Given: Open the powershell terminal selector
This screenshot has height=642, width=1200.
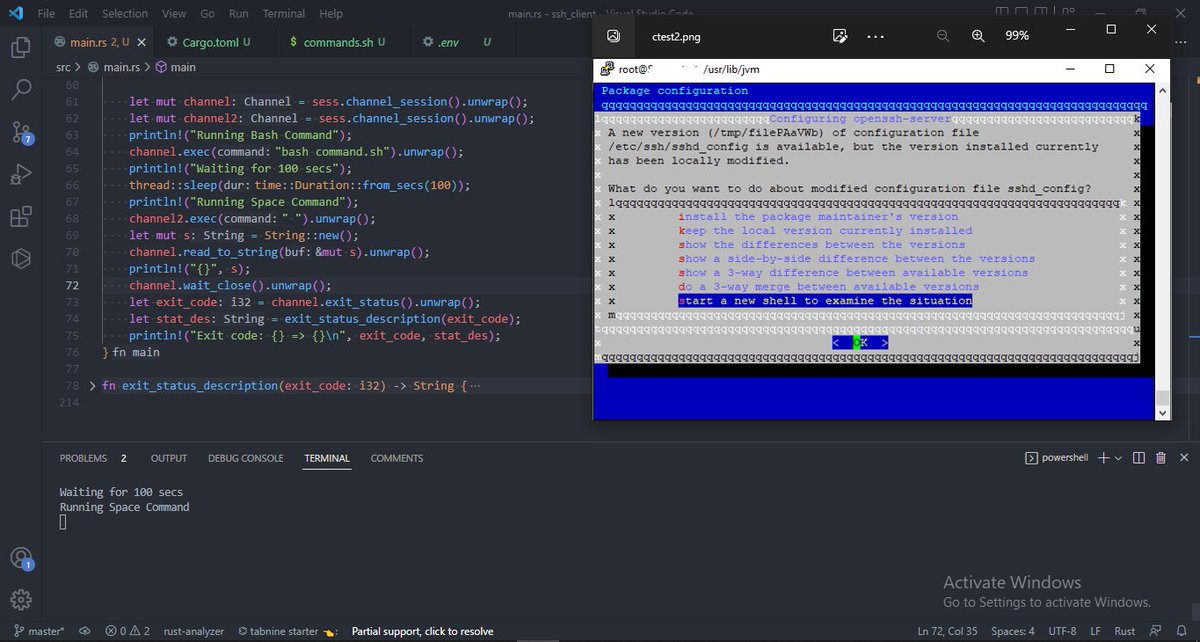Looking at the screenshot, I should tap(1059, 458).
